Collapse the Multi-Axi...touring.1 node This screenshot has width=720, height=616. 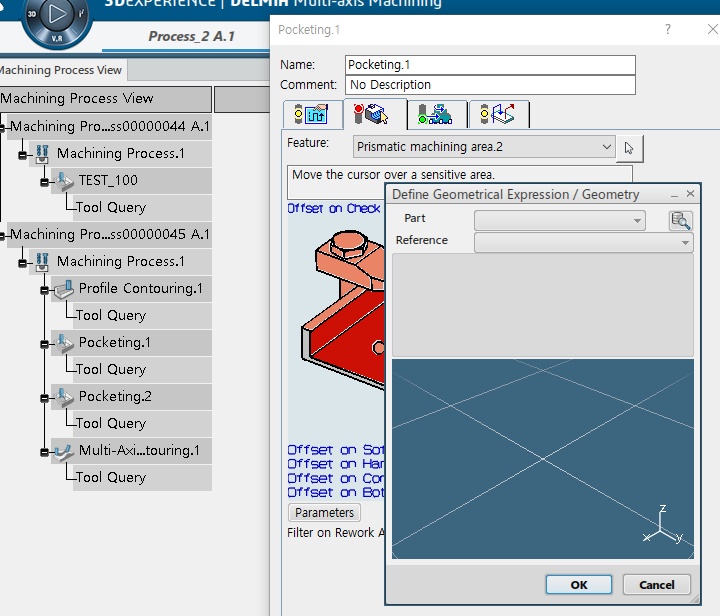[x=45, y=452]
